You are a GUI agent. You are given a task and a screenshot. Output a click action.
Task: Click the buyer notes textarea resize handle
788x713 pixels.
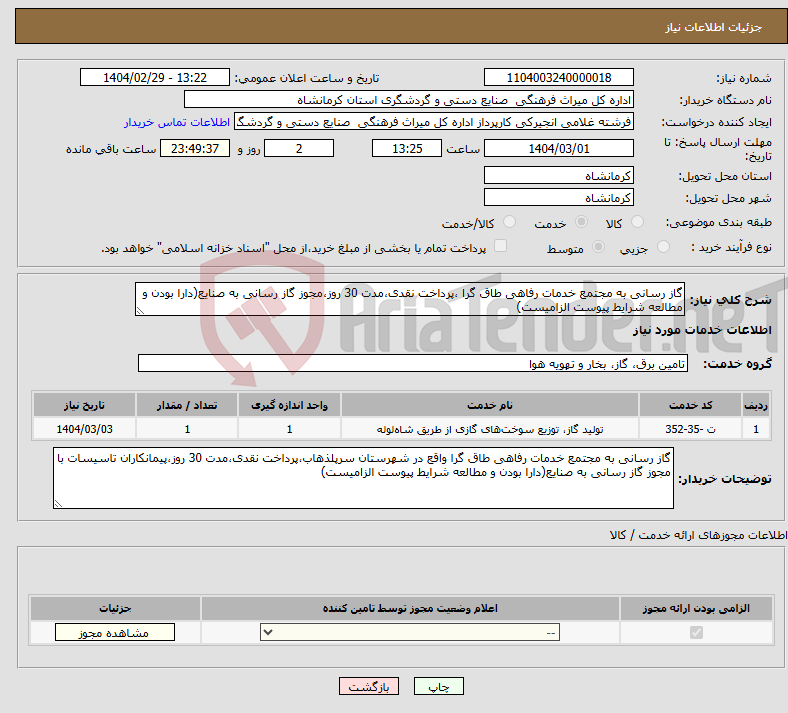click(58, 503)
